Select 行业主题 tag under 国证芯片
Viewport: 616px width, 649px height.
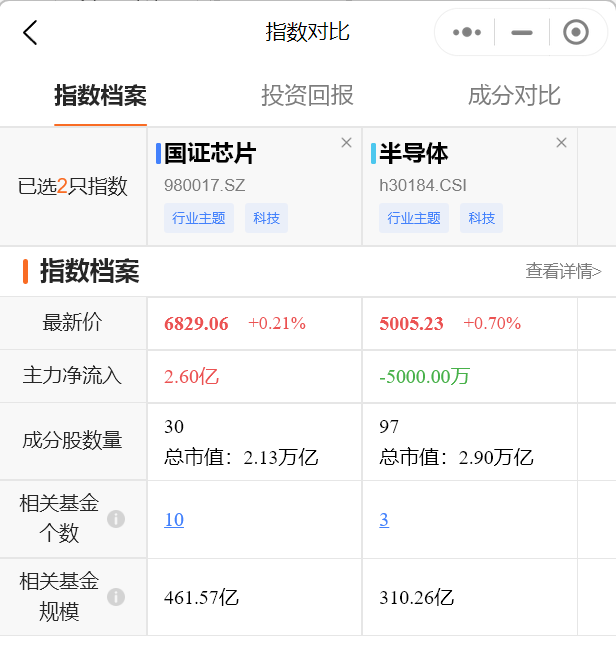coord(199,218)
